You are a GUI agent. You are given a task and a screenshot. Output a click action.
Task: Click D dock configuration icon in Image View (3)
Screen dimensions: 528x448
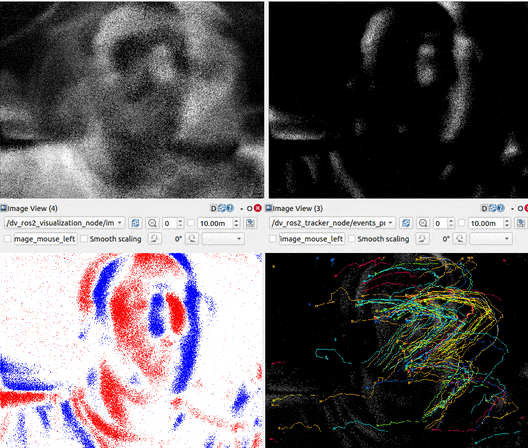pos(484,209)
